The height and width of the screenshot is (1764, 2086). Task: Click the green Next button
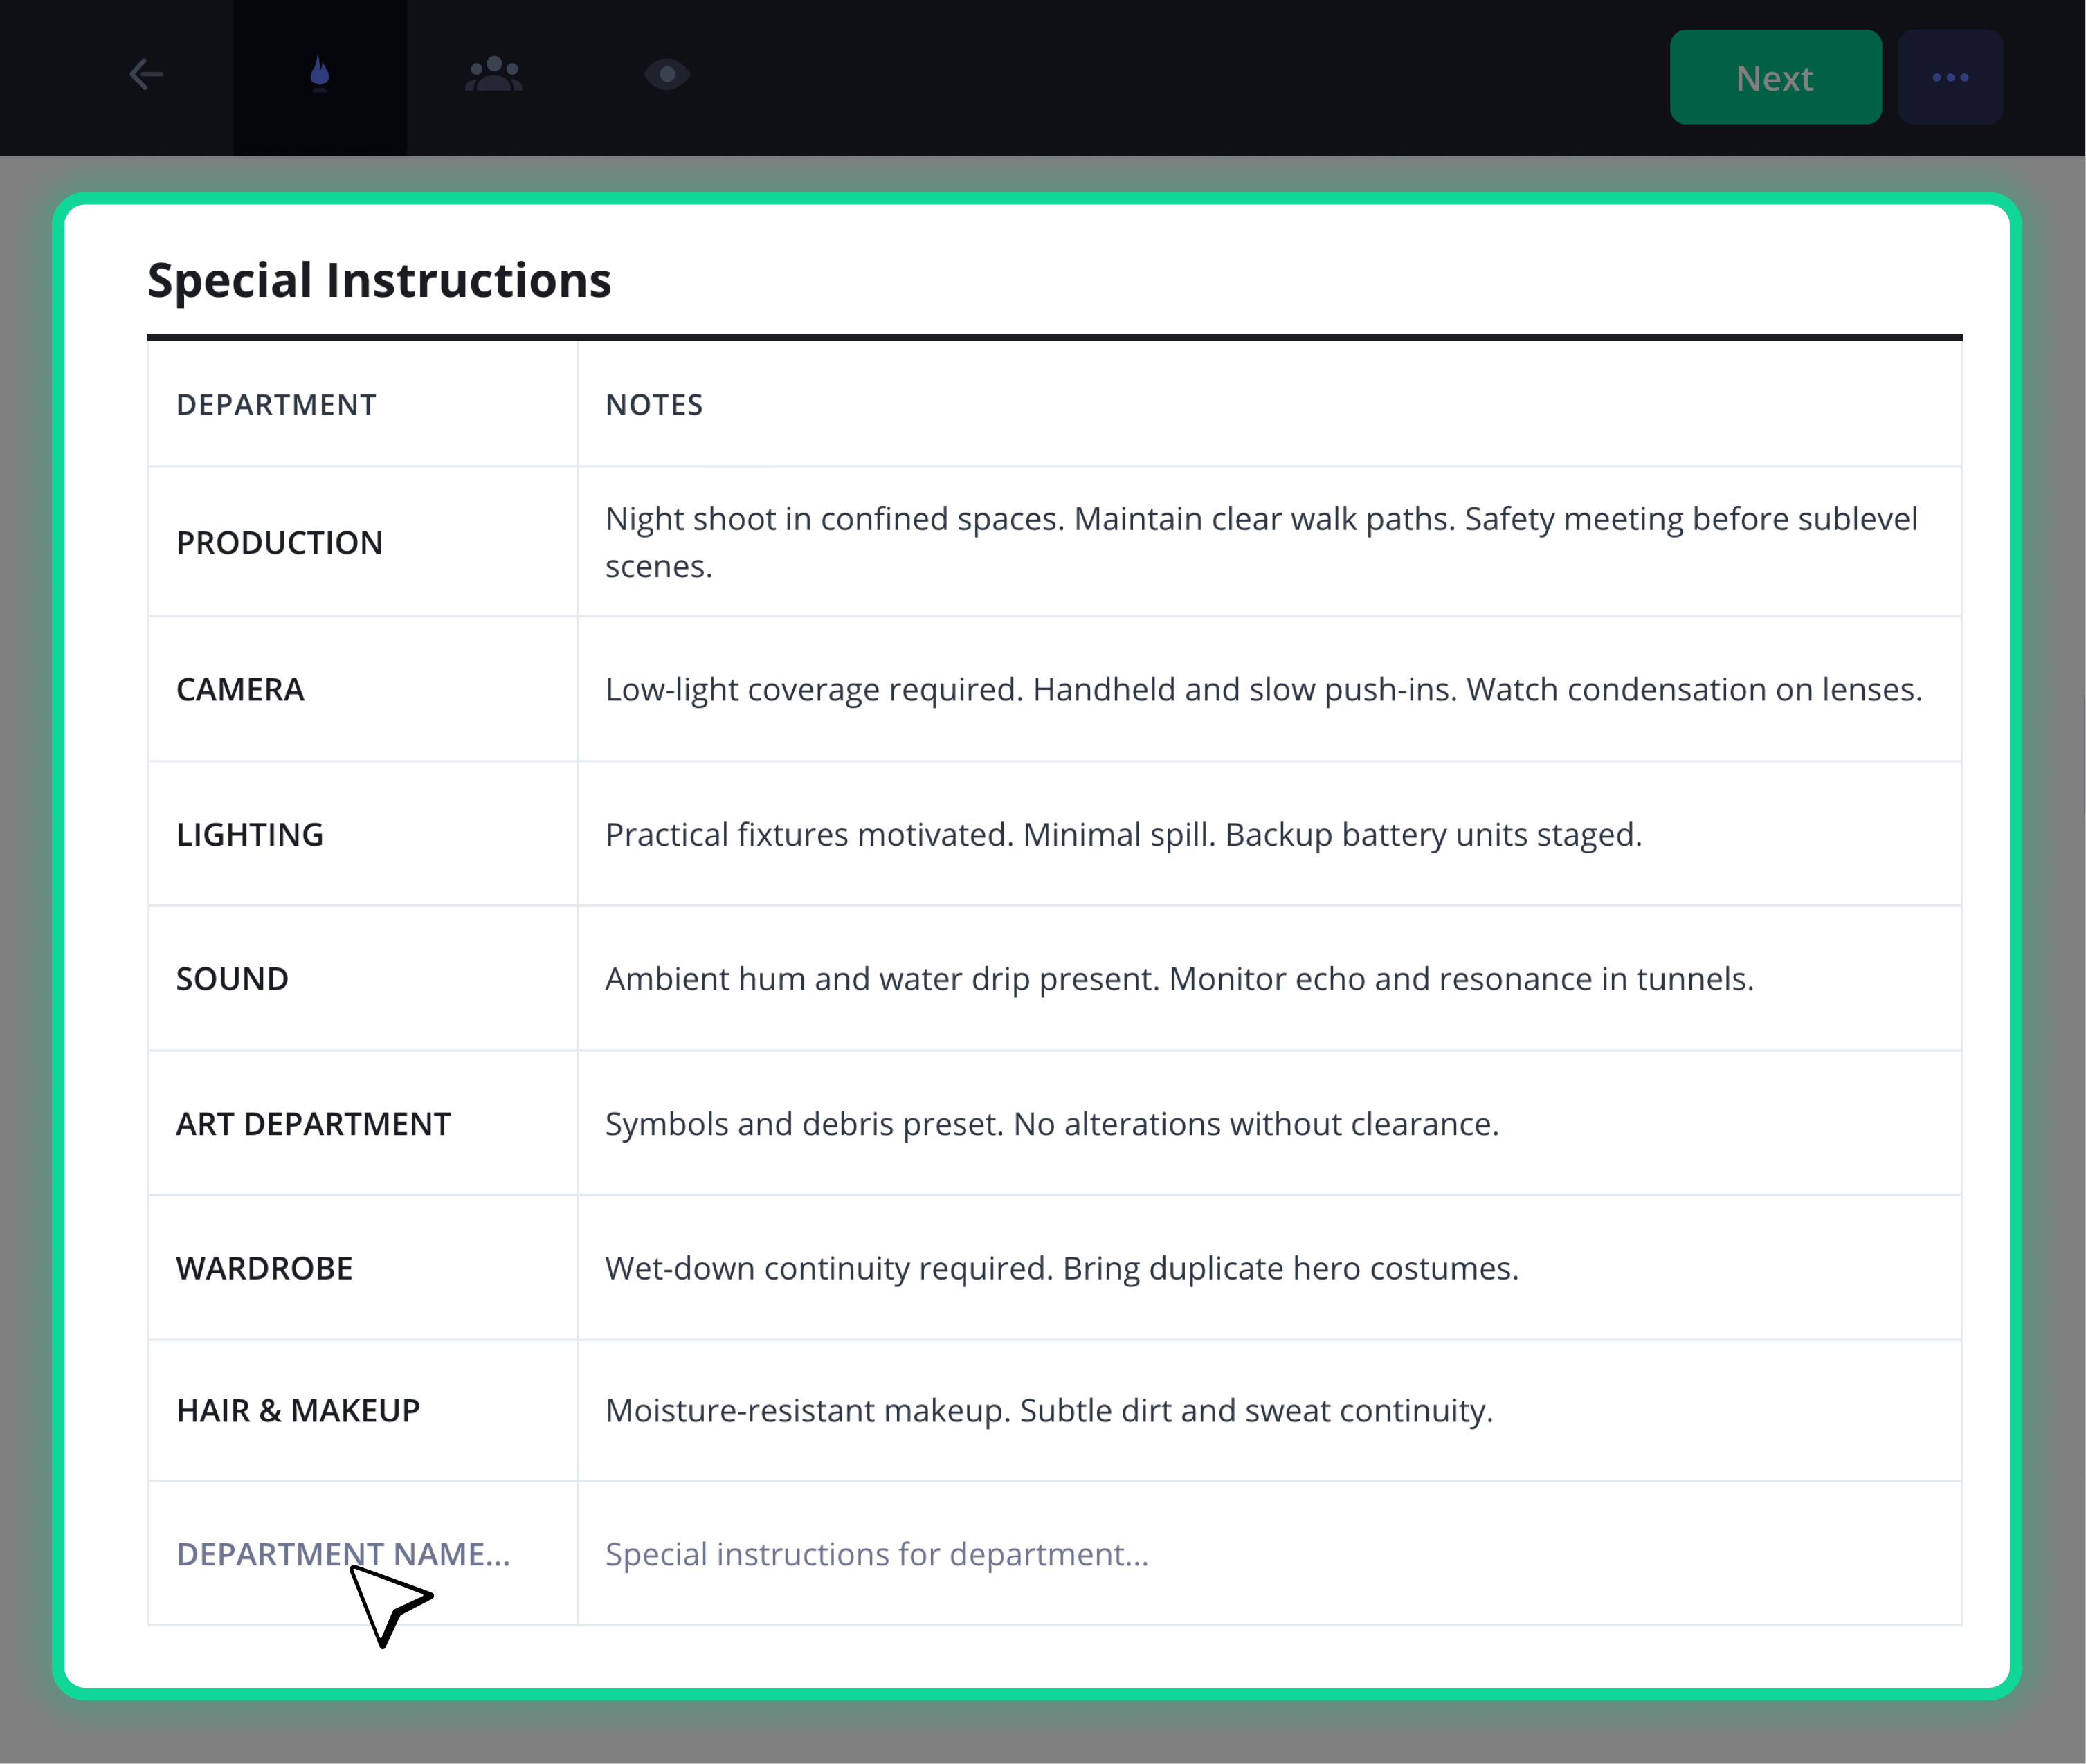coord(1775,78)
